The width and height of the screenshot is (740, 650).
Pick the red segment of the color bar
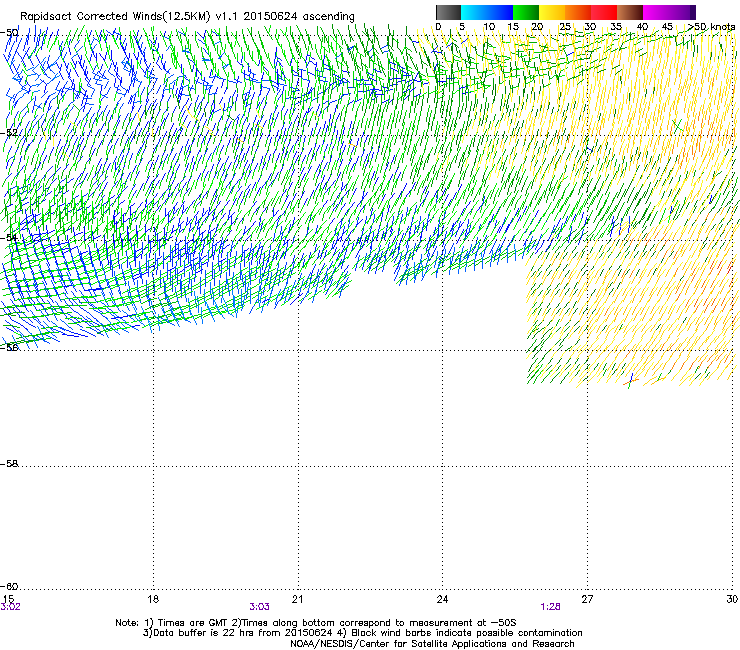click(x=604, y=12)
